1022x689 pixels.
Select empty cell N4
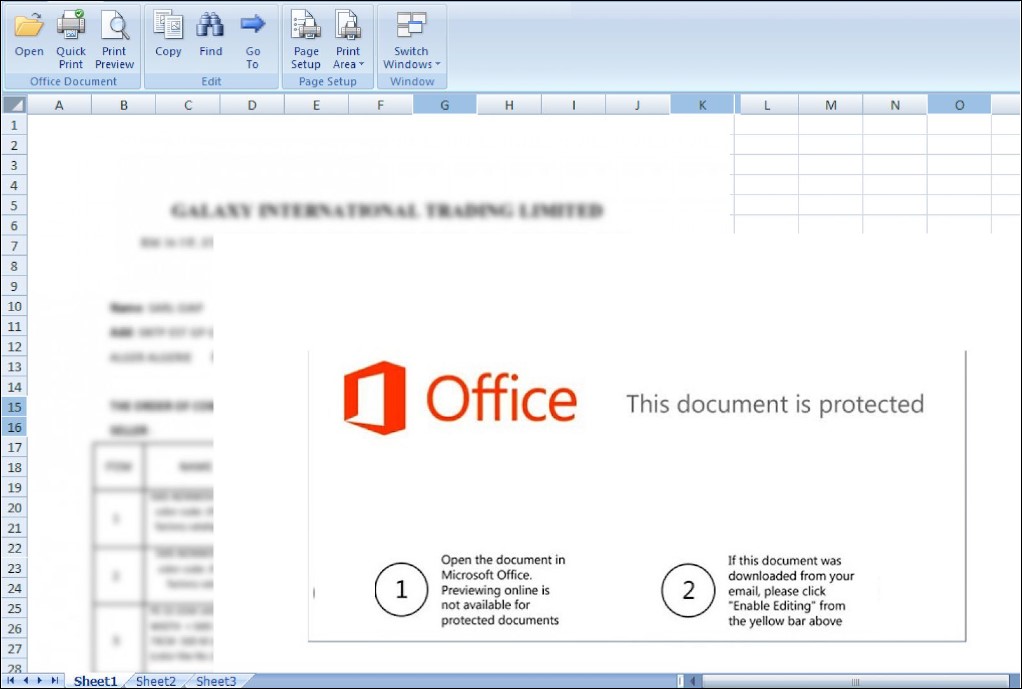(x=895, y=185)
